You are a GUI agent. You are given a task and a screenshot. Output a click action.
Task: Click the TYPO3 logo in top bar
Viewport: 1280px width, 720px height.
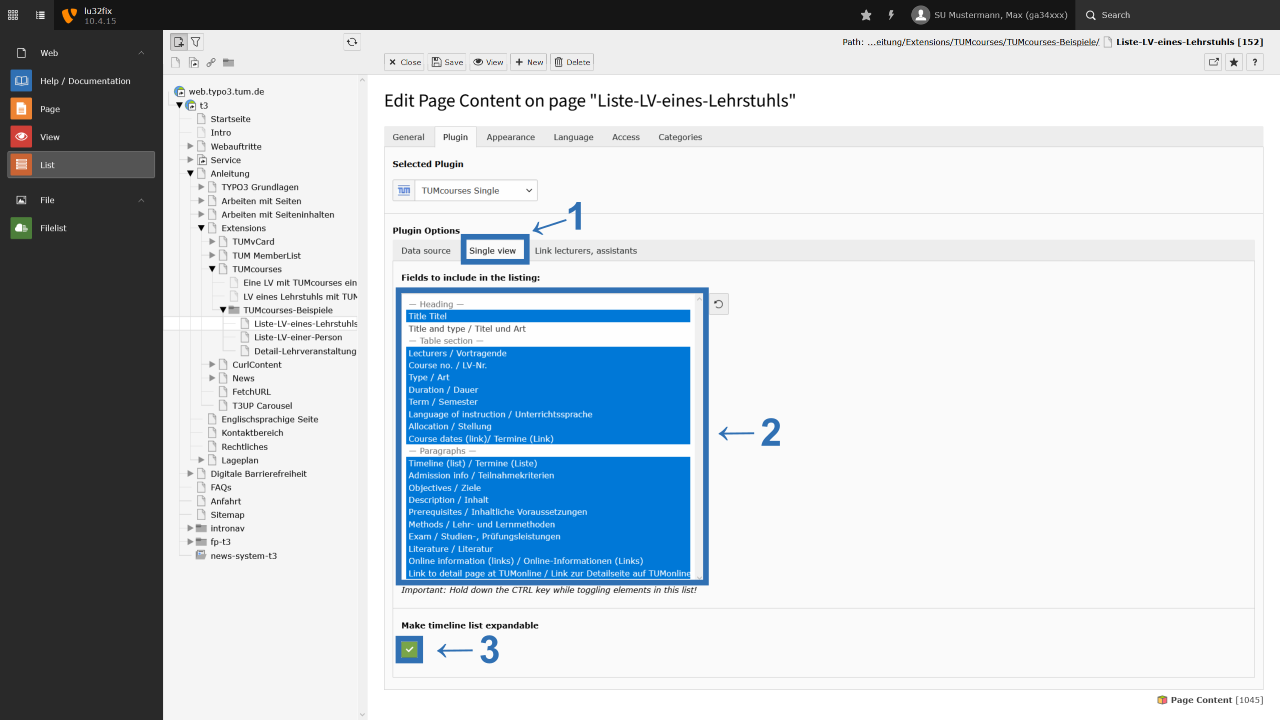click(69, 15)
